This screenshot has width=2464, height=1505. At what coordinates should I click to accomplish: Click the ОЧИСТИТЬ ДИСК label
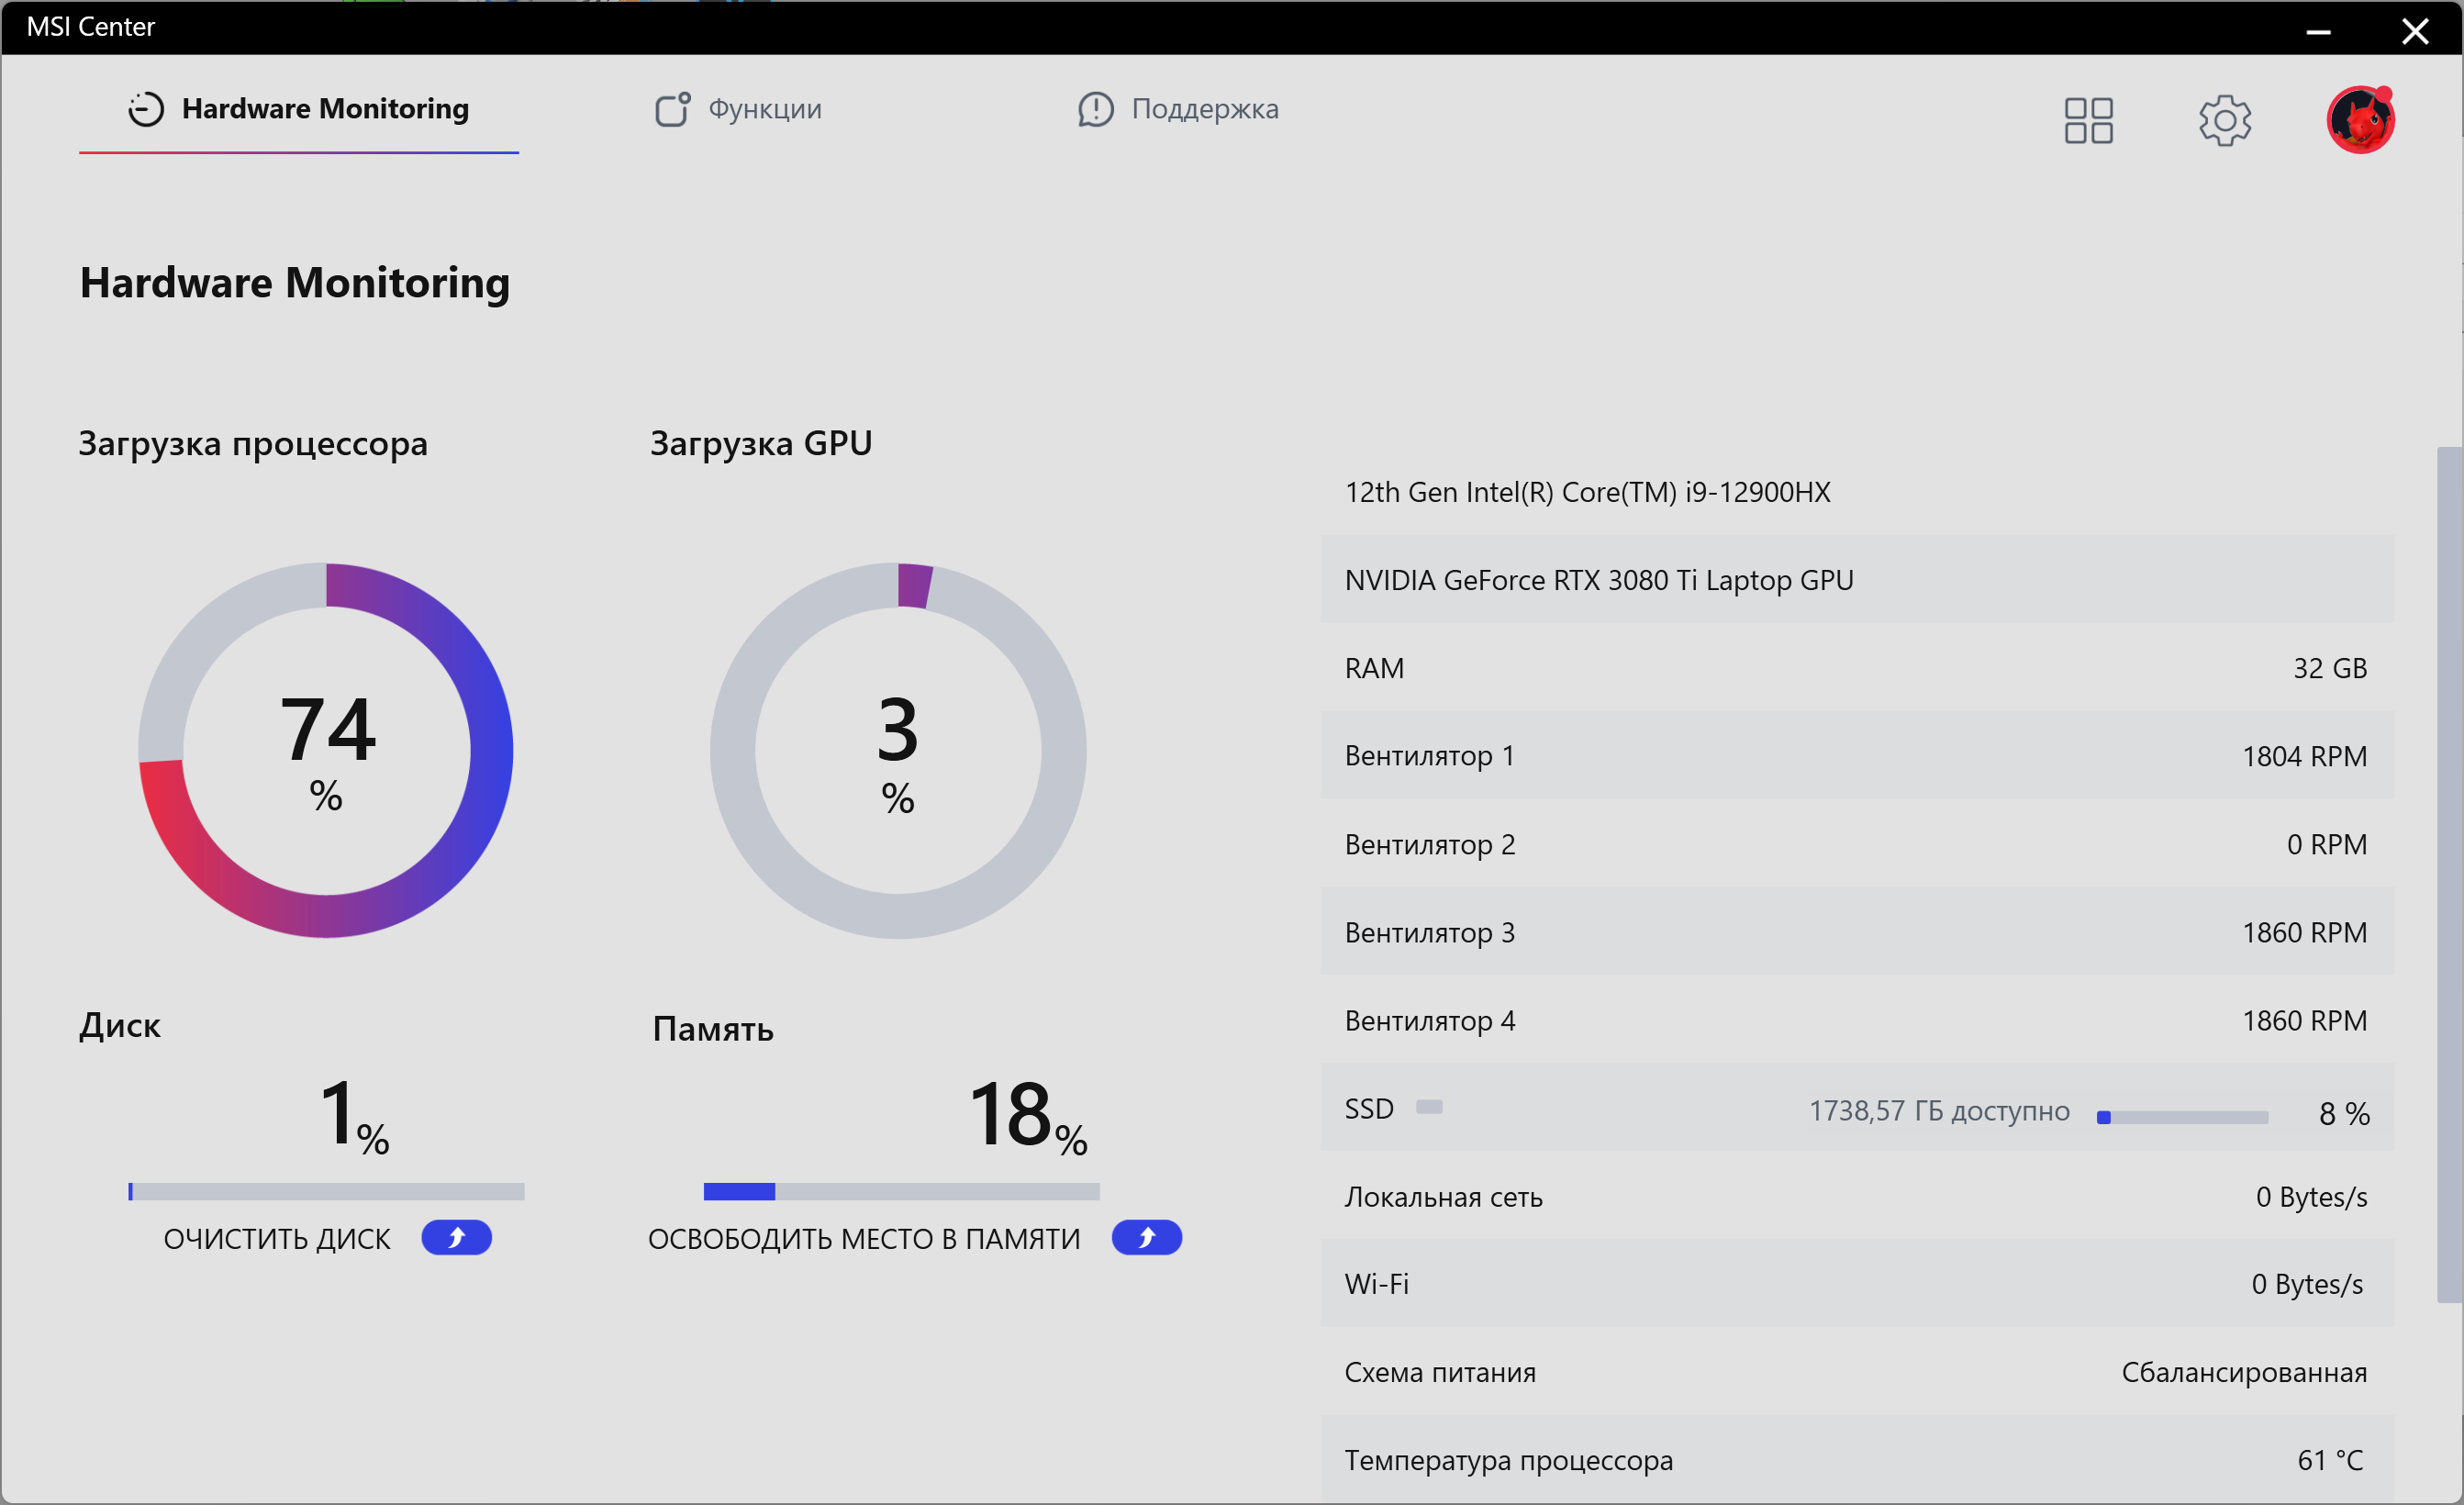[x=277, y=1239]
